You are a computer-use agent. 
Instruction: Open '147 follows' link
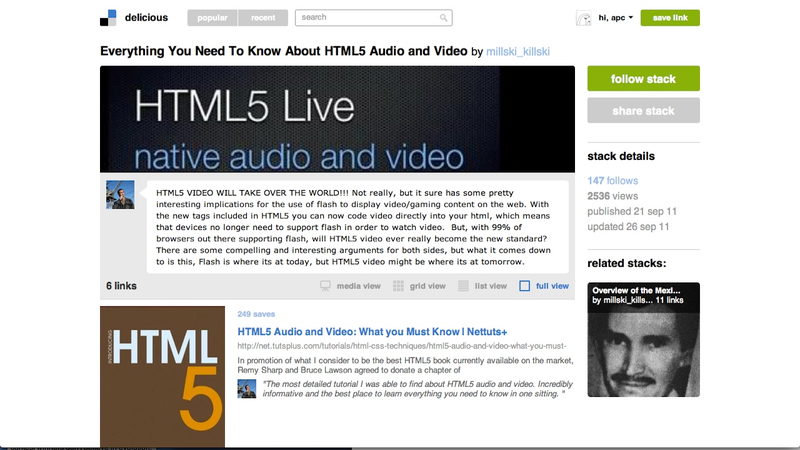point(612,181)
